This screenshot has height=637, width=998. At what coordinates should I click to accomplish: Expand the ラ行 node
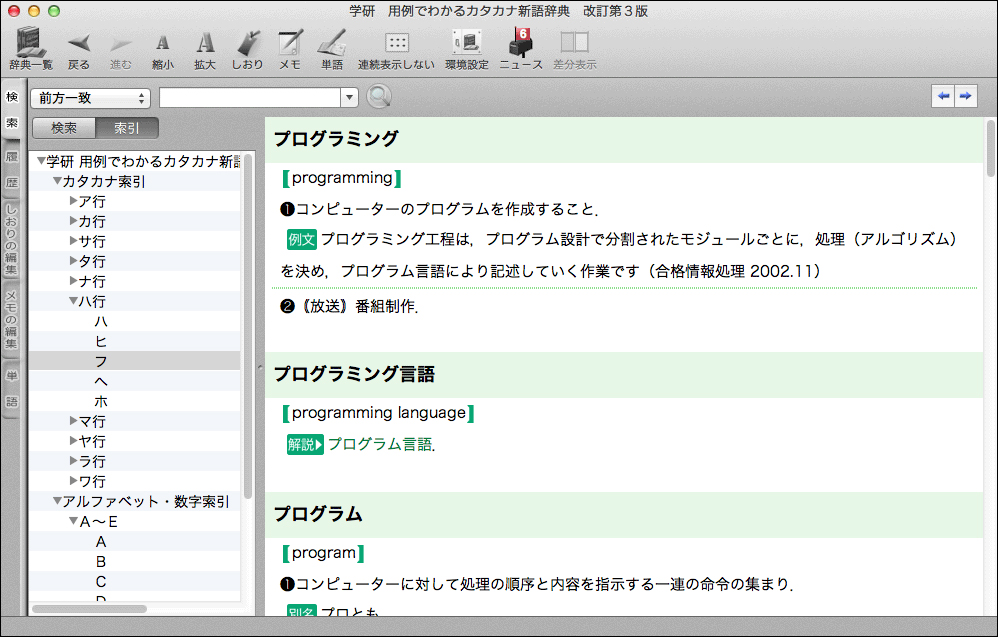(x=73, y=461)
